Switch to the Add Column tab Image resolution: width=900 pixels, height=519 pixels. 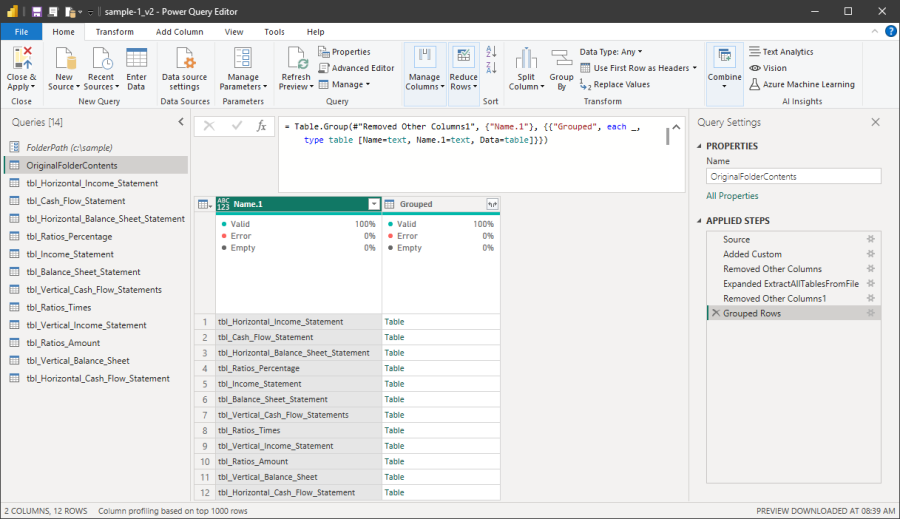(179, 32)
